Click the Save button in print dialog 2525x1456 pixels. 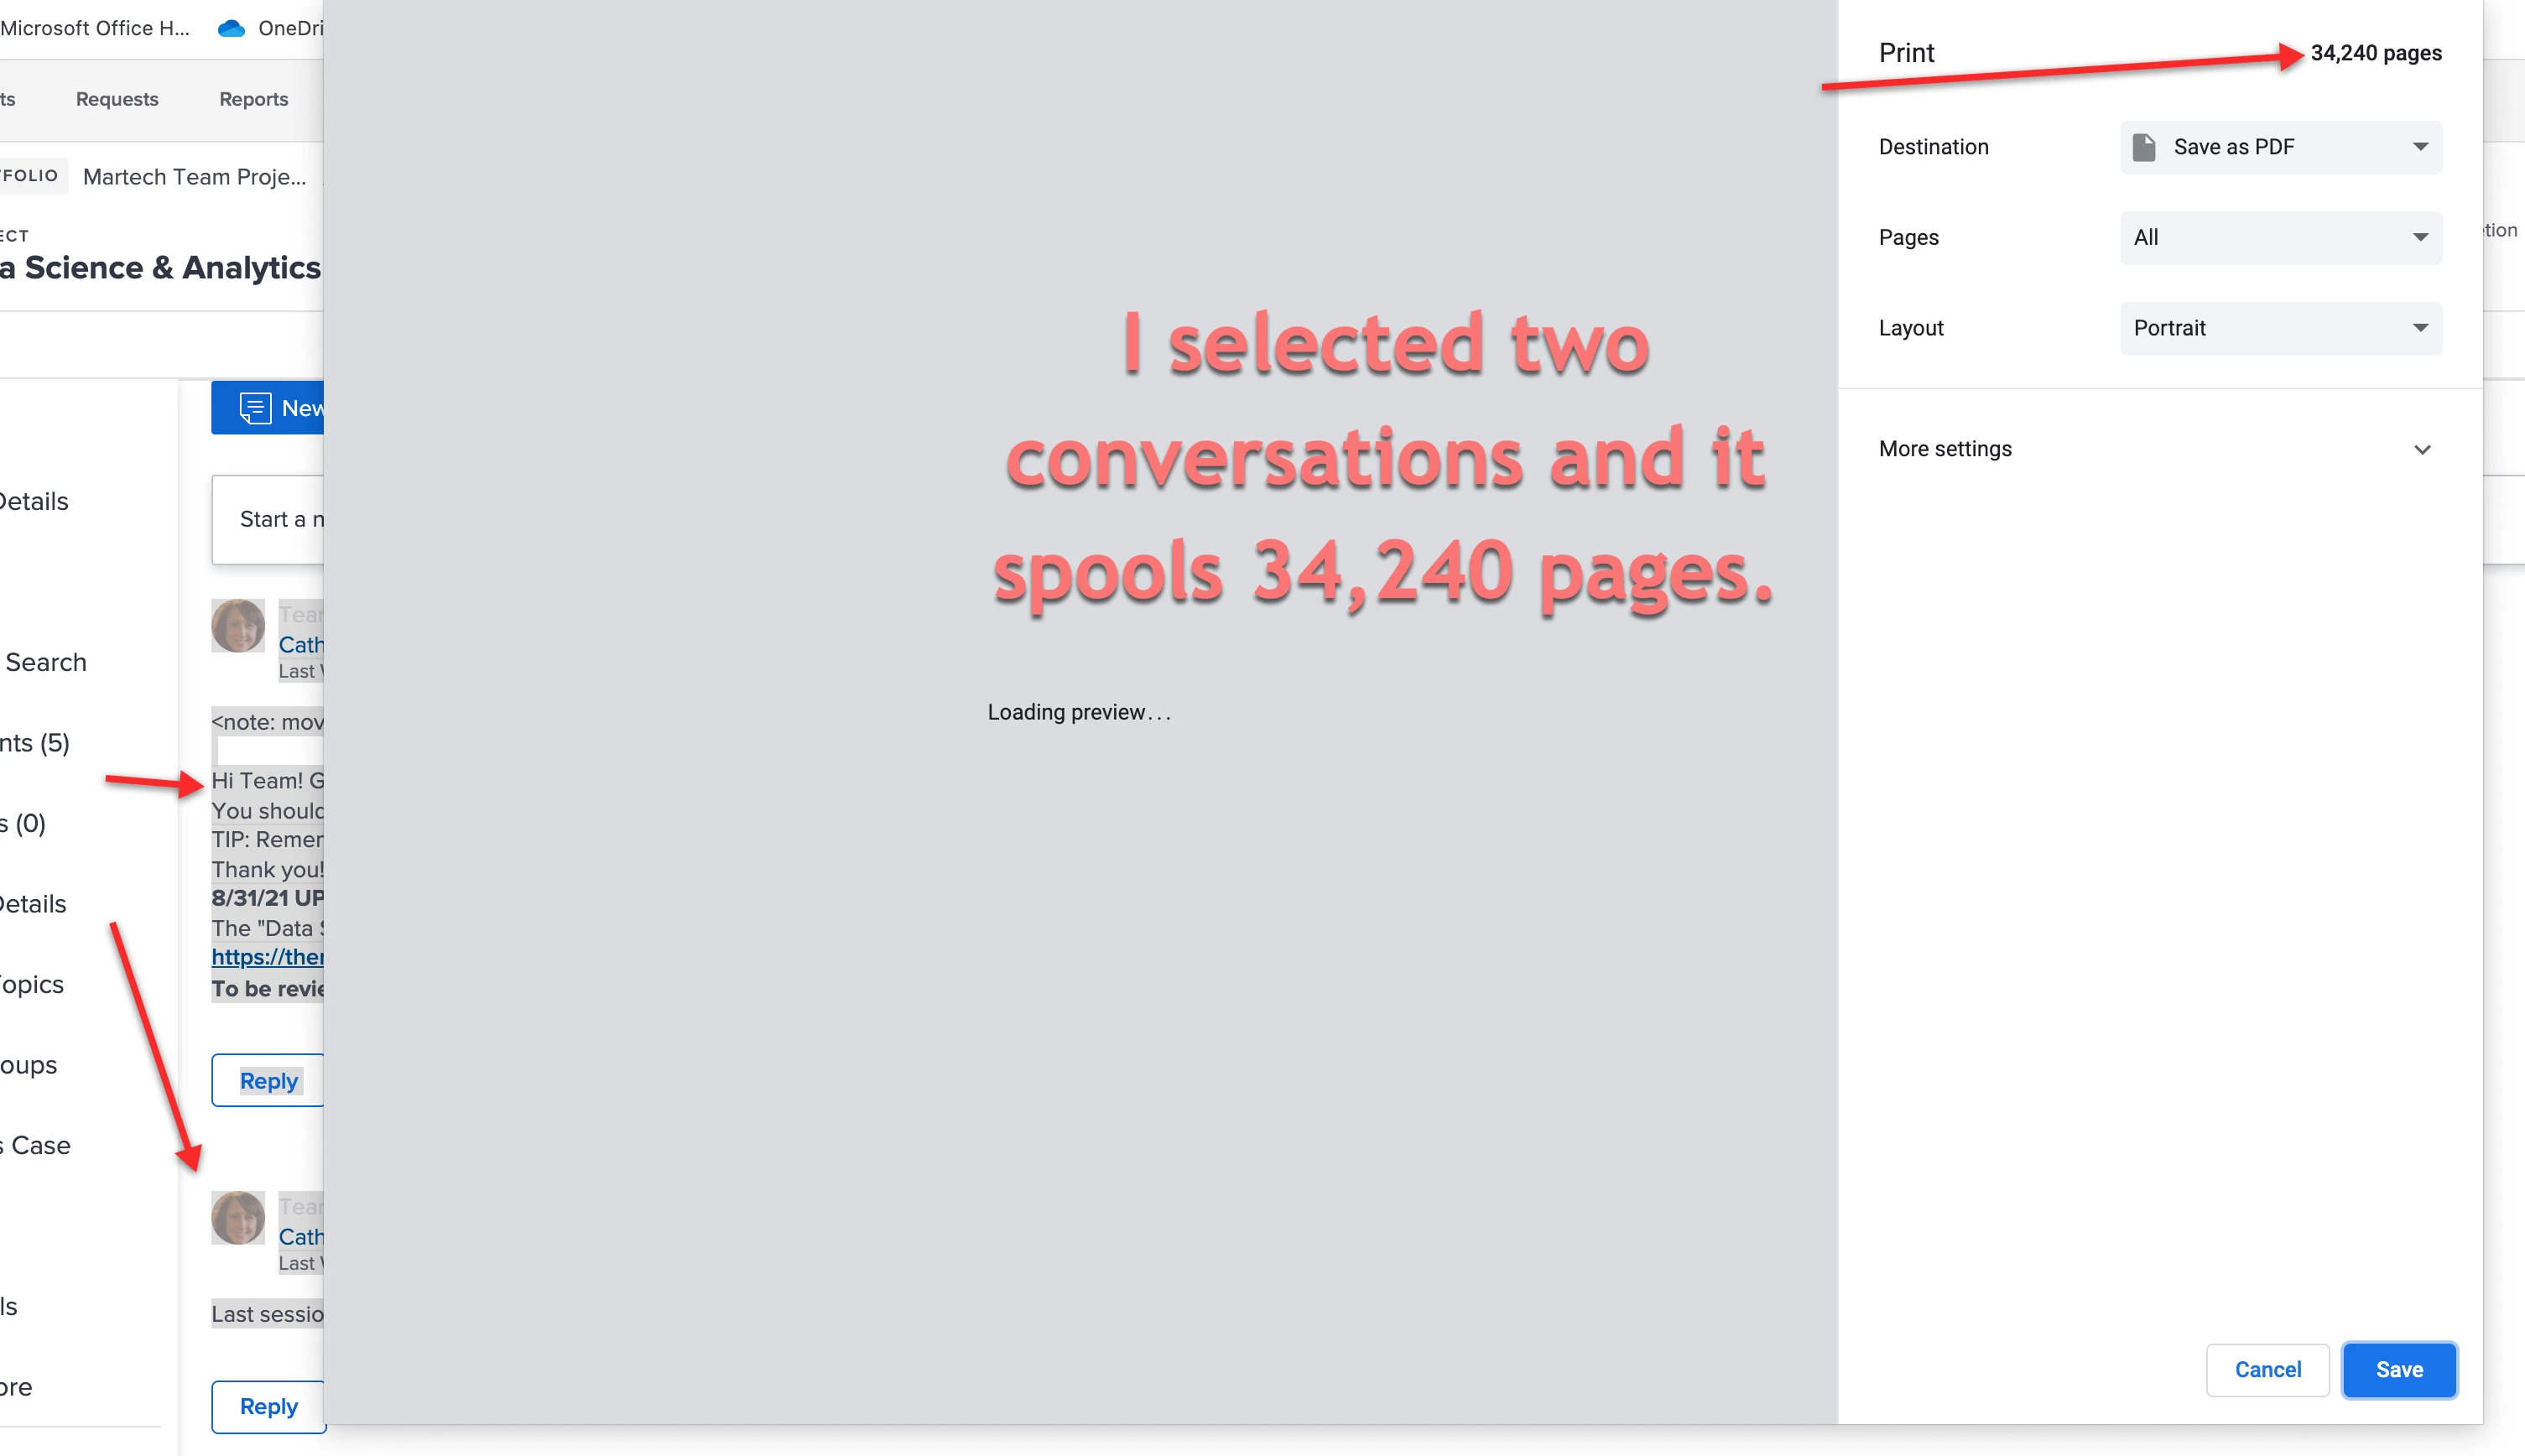(x=2398, y=1369)
